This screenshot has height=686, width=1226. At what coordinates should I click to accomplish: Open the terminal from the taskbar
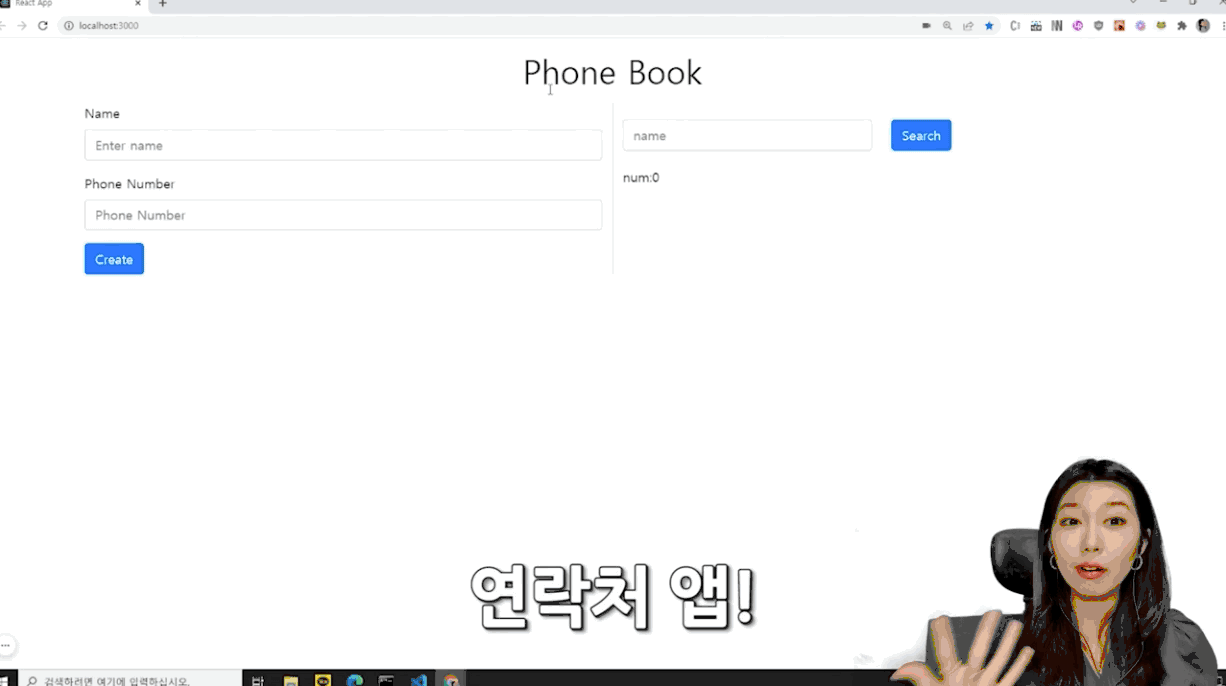387,680
